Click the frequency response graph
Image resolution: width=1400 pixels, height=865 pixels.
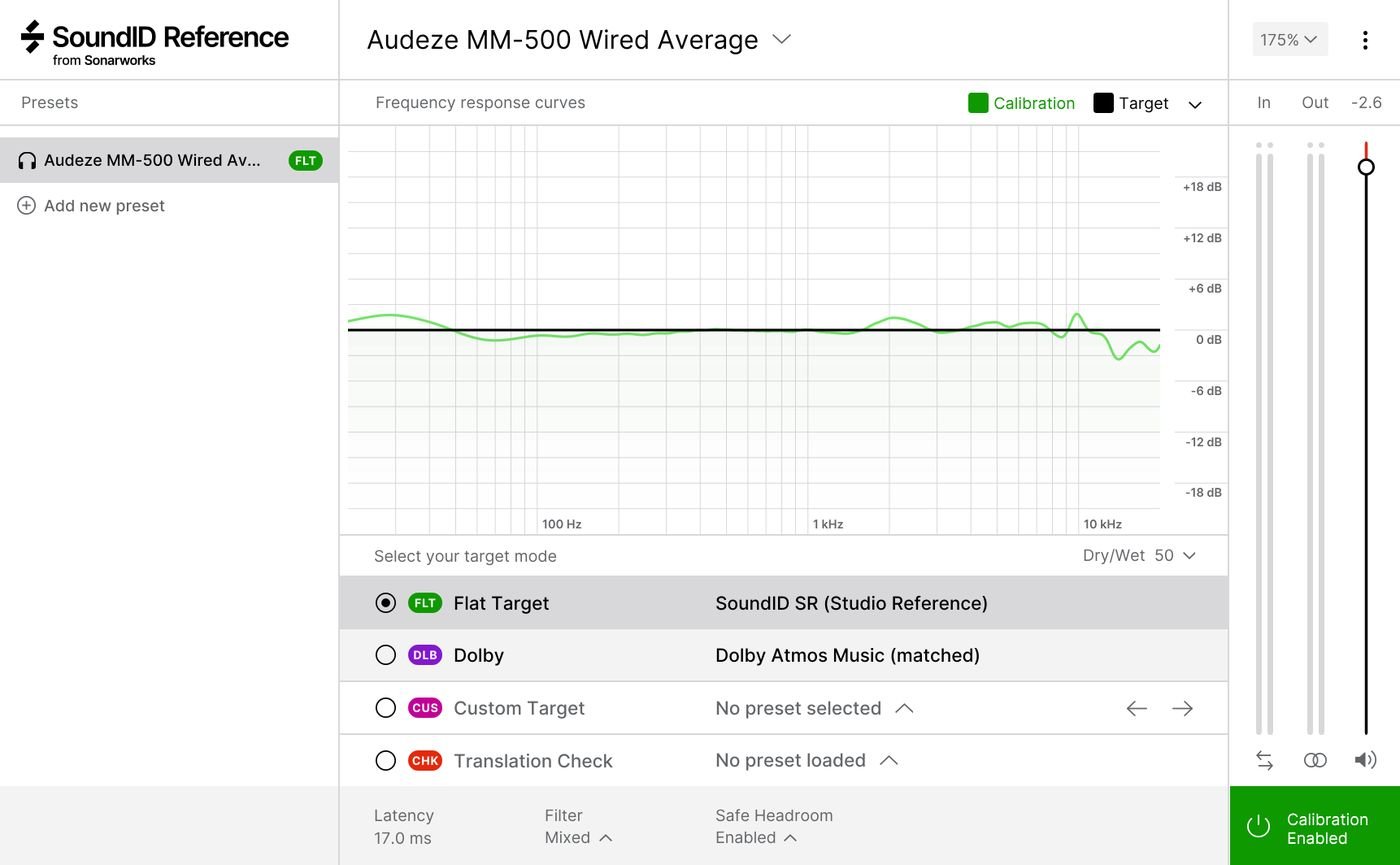coord(754,330)
